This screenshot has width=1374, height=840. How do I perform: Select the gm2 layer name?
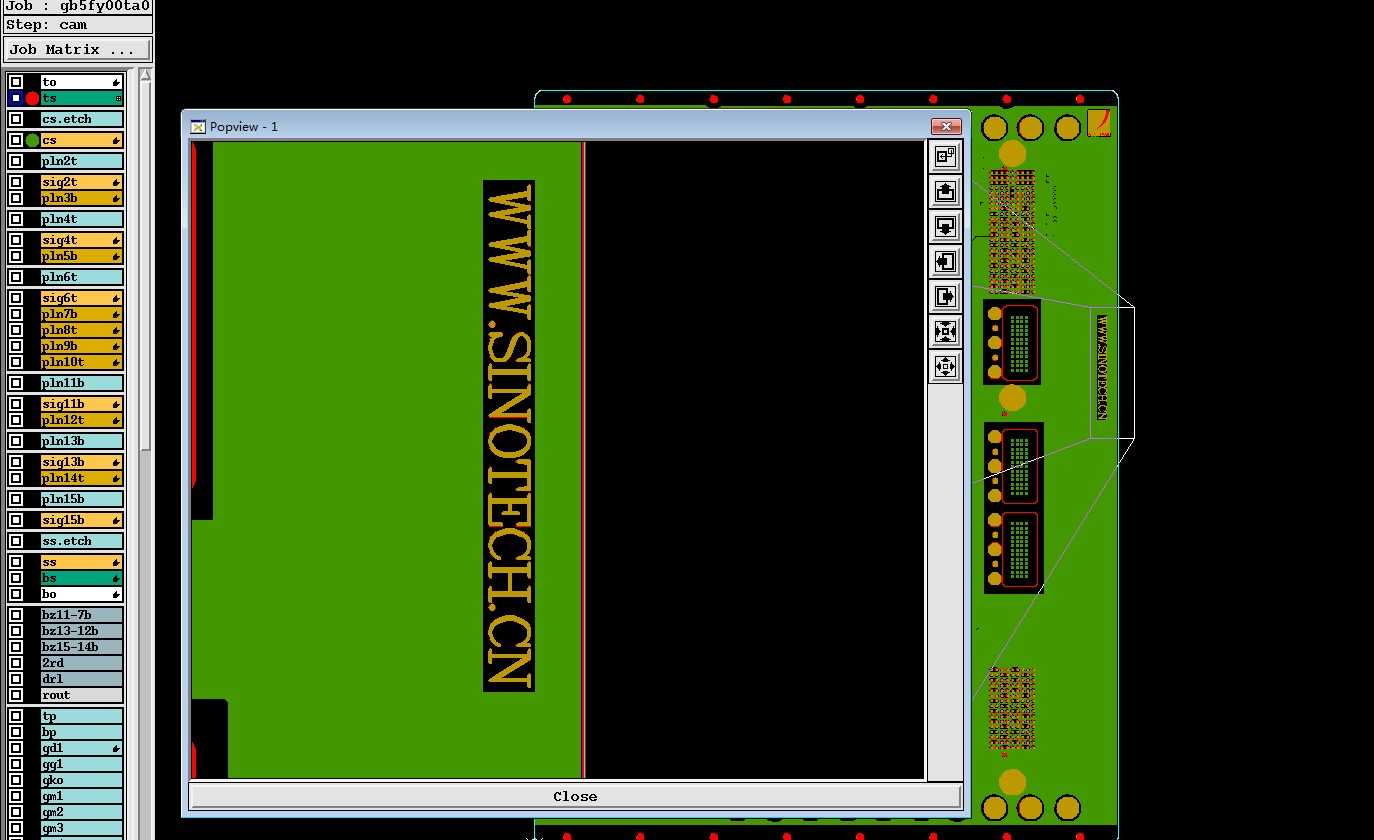point(82,812)
